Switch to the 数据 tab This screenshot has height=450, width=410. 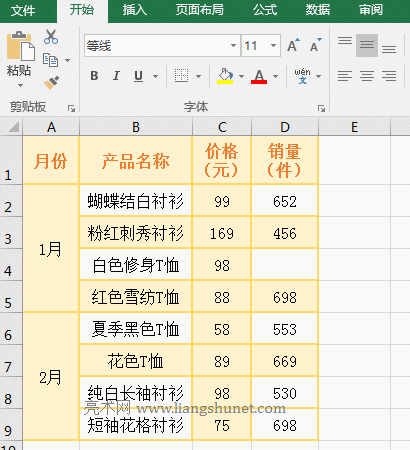coord(318,10)
